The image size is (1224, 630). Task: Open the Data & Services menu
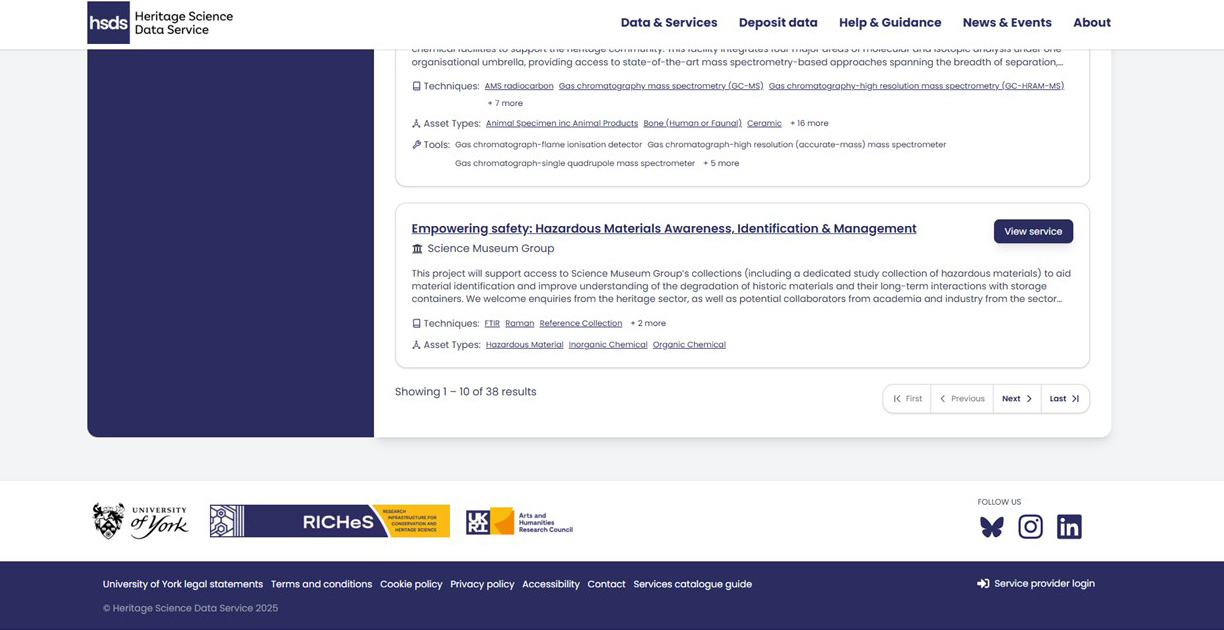coord(668,22)
